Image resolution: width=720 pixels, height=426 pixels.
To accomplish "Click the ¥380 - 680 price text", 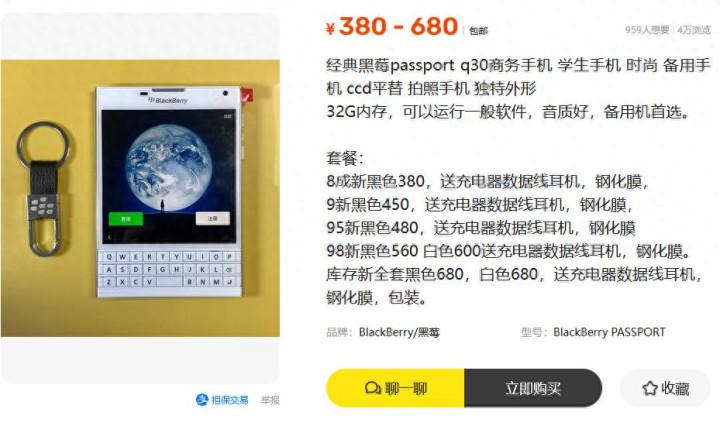I will click(392, 26).
